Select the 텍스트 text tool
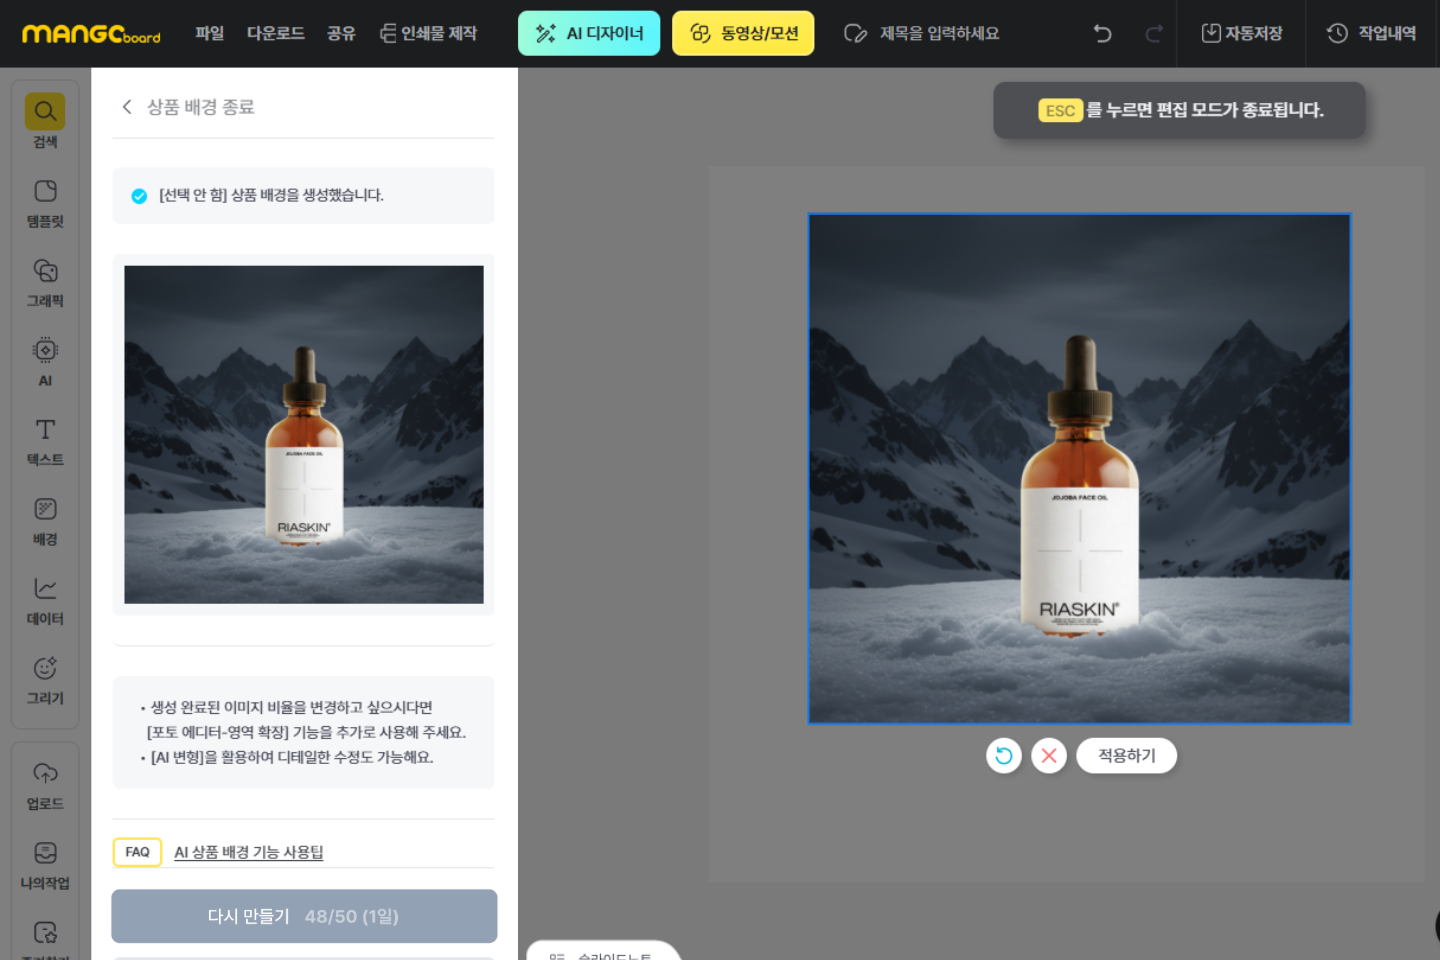The image size is (1440, 960). click(x=45, y=441)
